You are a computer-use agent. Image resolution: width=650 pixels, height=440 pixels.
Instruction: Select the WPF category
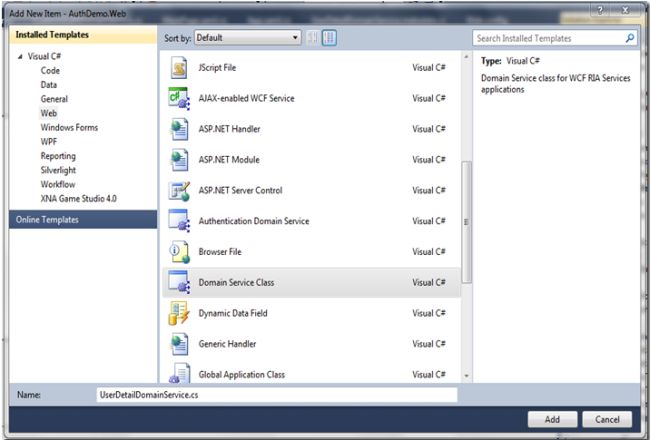click(49, 141)
